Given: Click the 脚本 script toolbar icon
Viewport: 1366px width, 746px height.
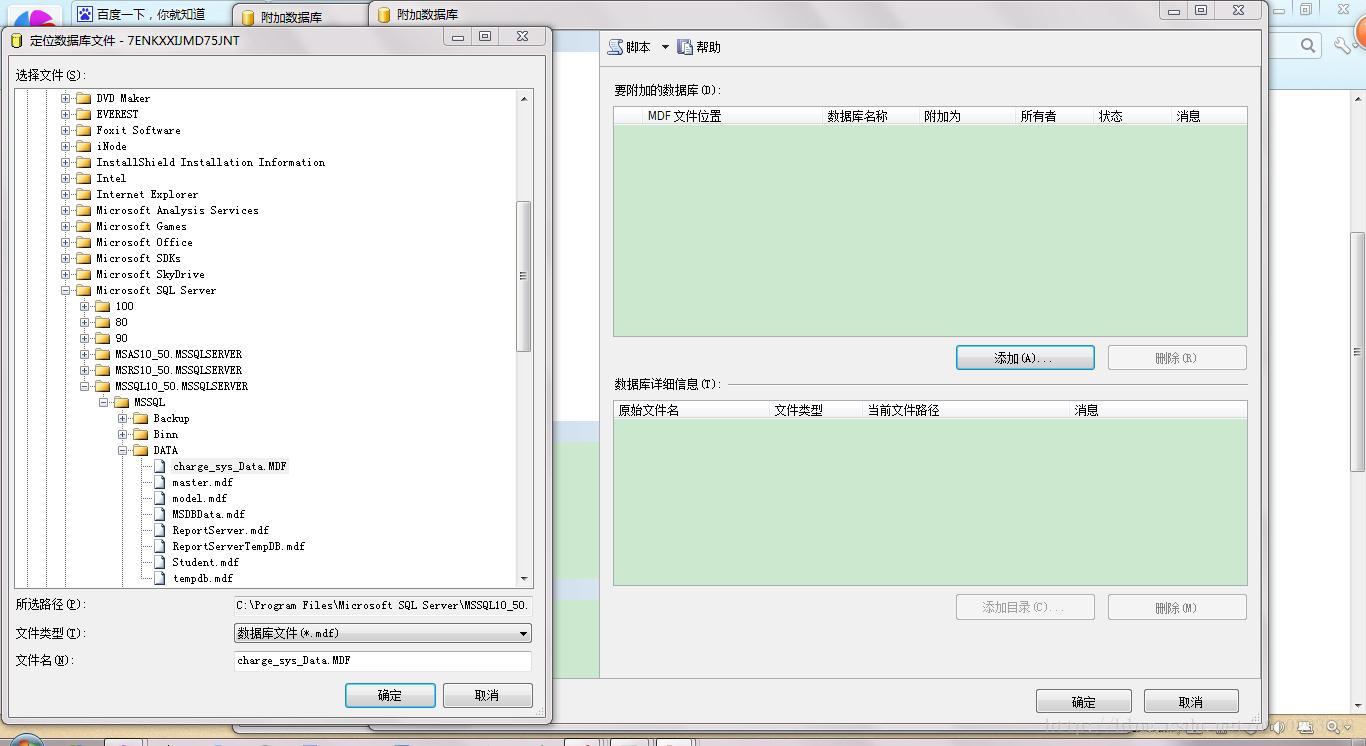Looking at the screenshot, I should tap(616, 47).
